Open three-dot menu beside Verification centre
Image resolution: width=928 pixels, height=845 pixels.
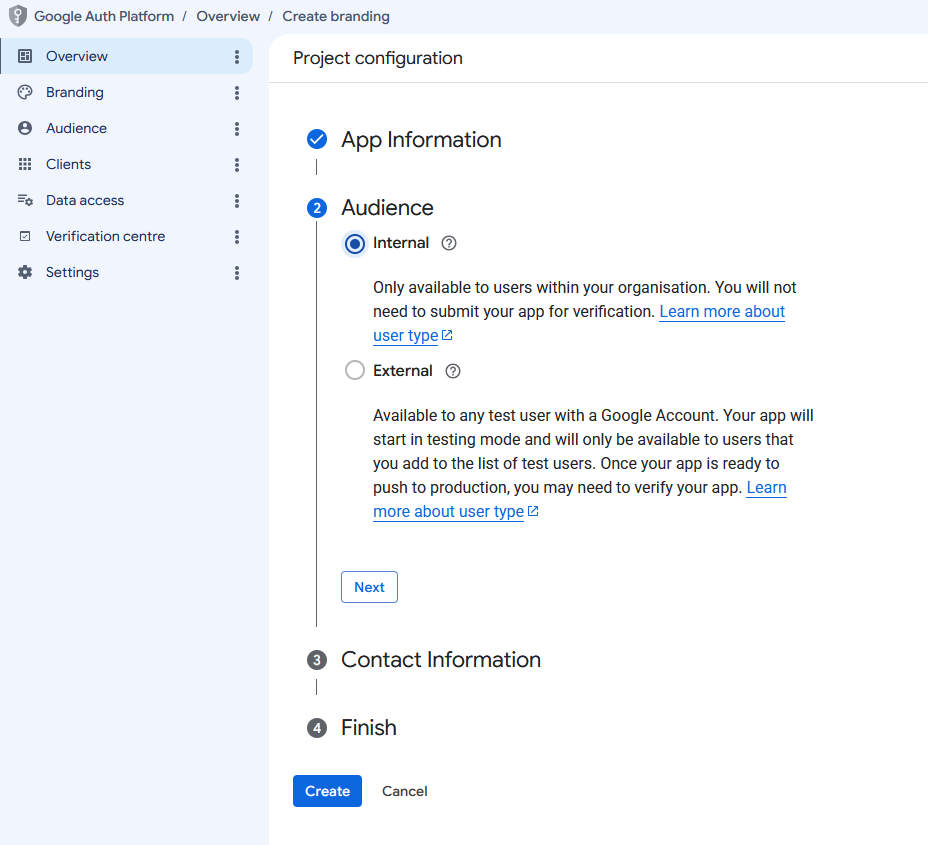(237, 237)
